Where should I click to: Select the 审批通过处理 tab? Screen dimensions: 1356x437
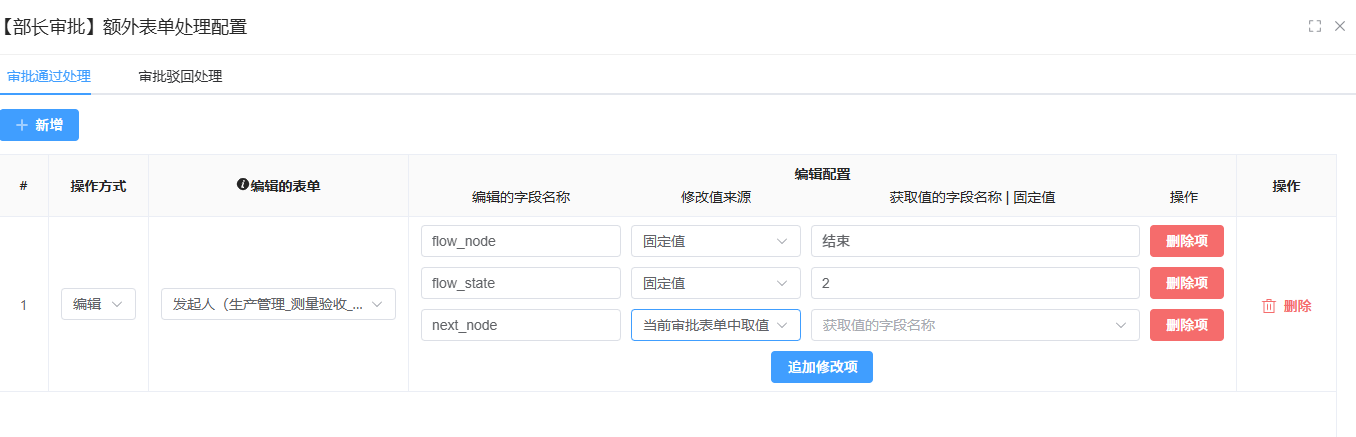(49, 77)
